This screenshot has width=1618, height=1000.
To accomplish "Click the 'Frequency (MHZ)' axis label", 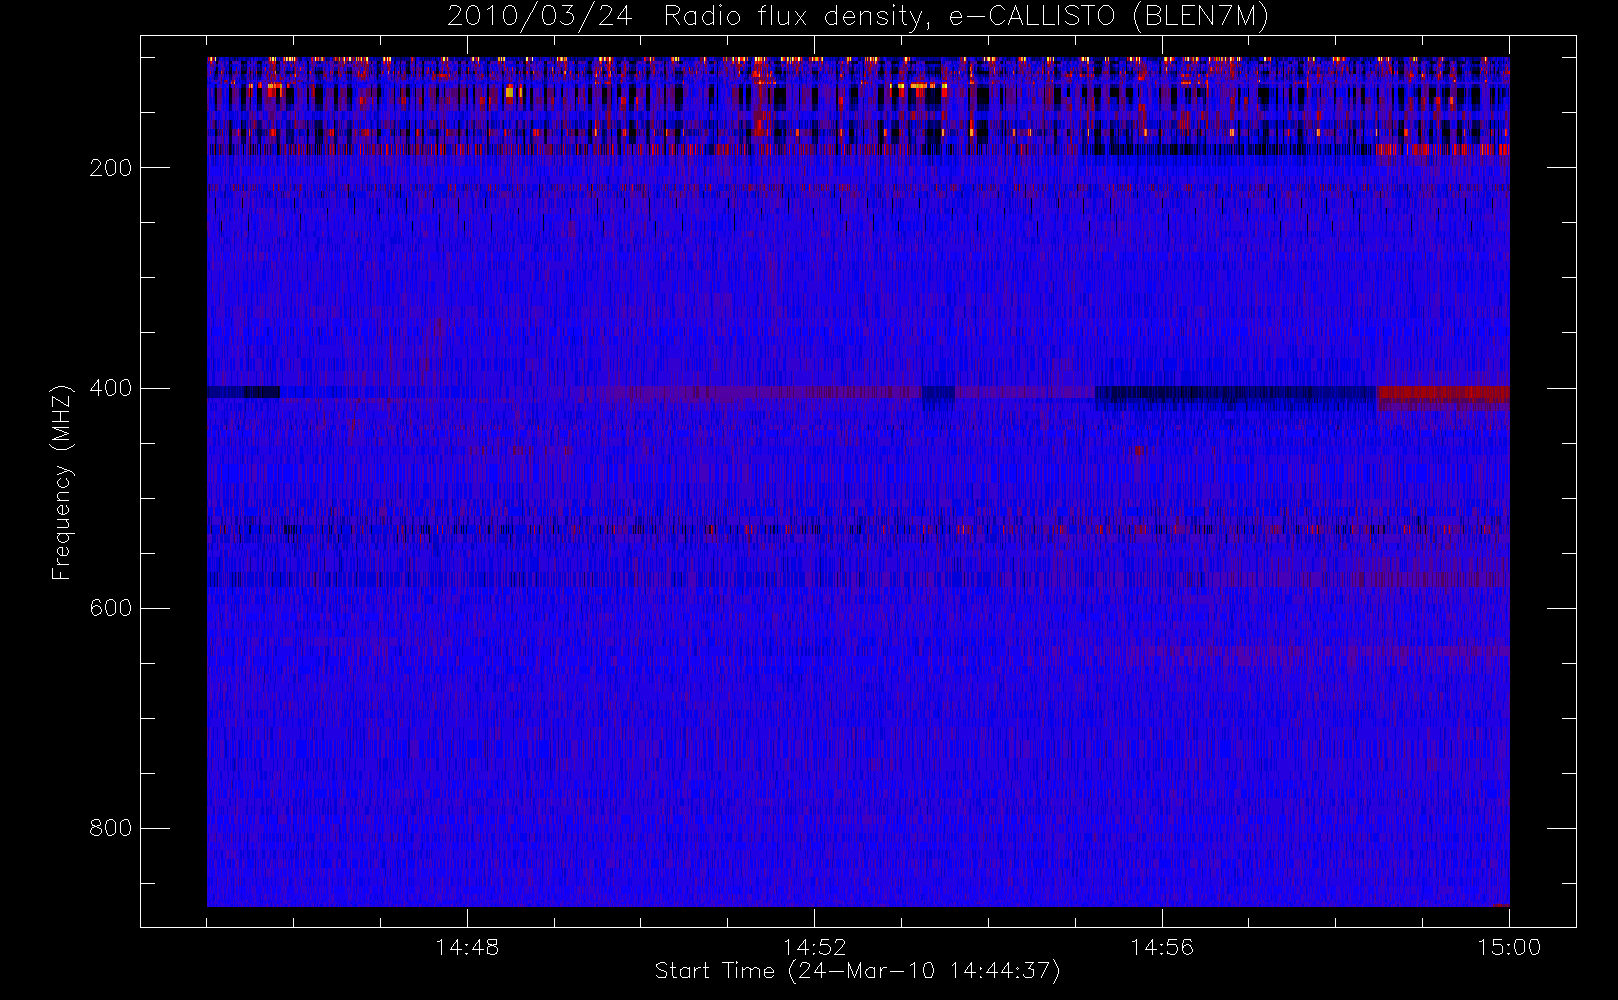I will (x=62, y=482).
